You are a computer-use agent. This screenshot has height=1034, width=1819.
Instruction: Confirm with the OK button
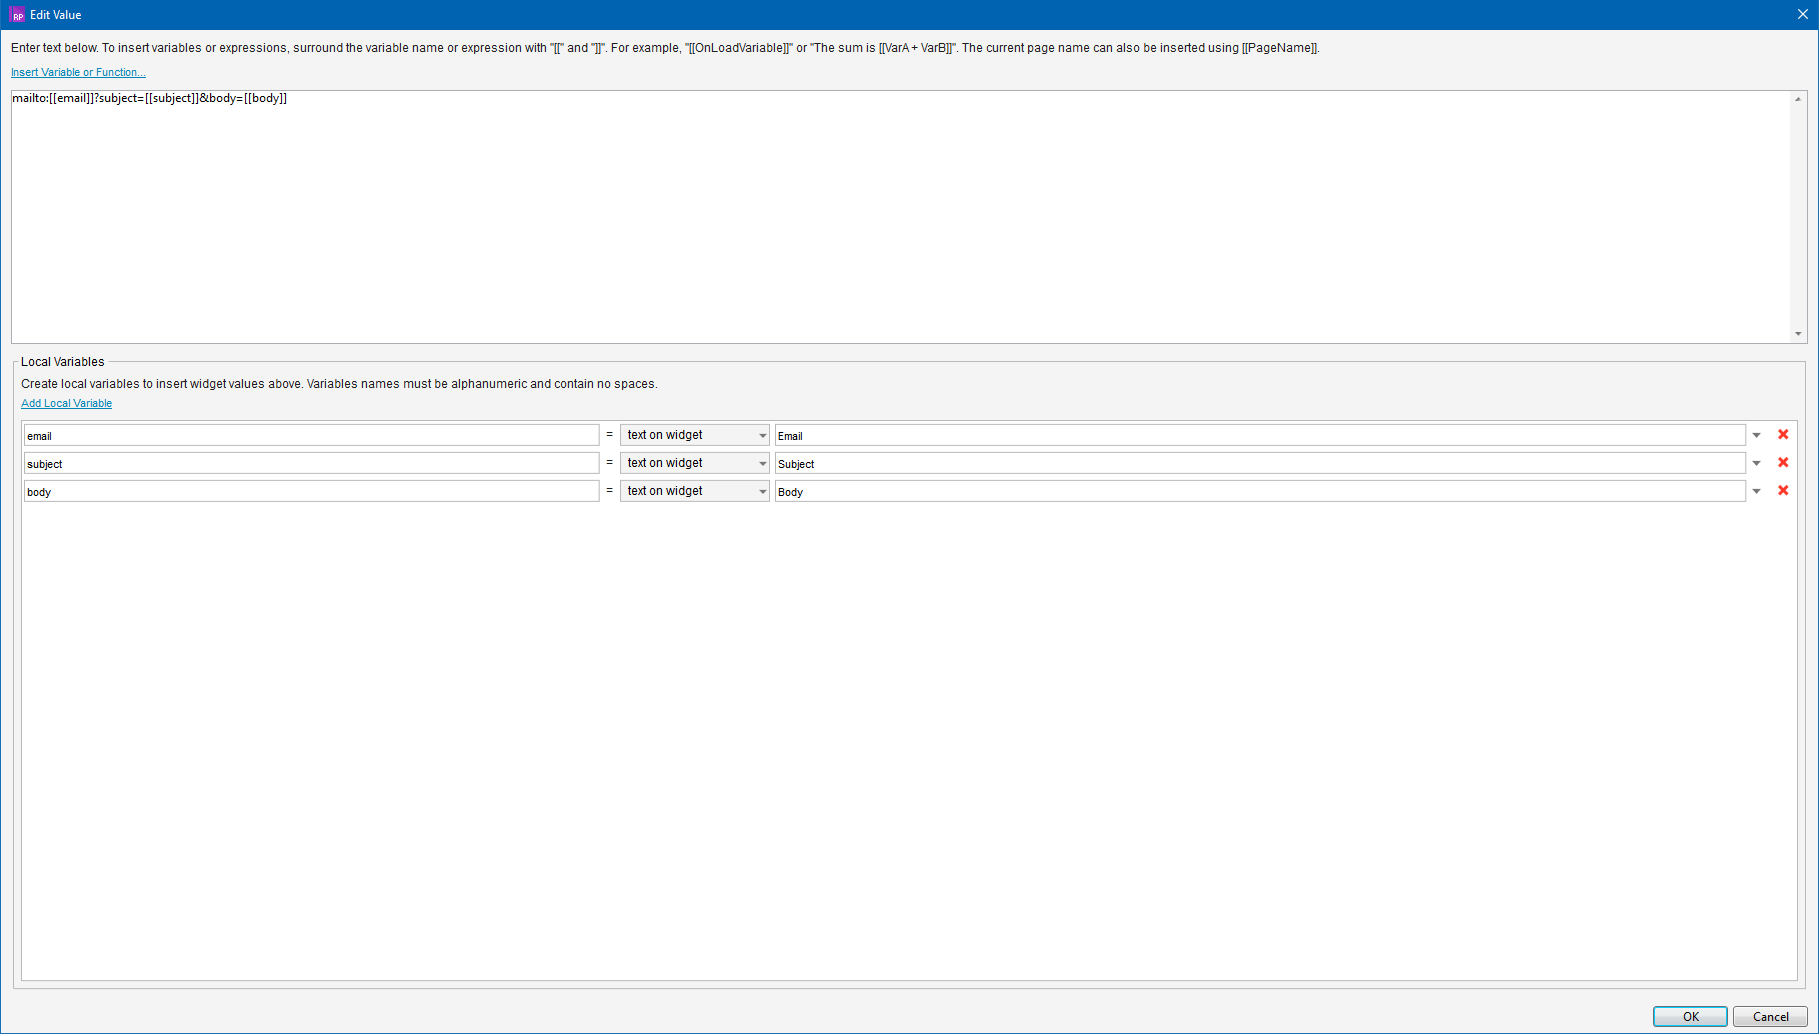[1690, 1016]
